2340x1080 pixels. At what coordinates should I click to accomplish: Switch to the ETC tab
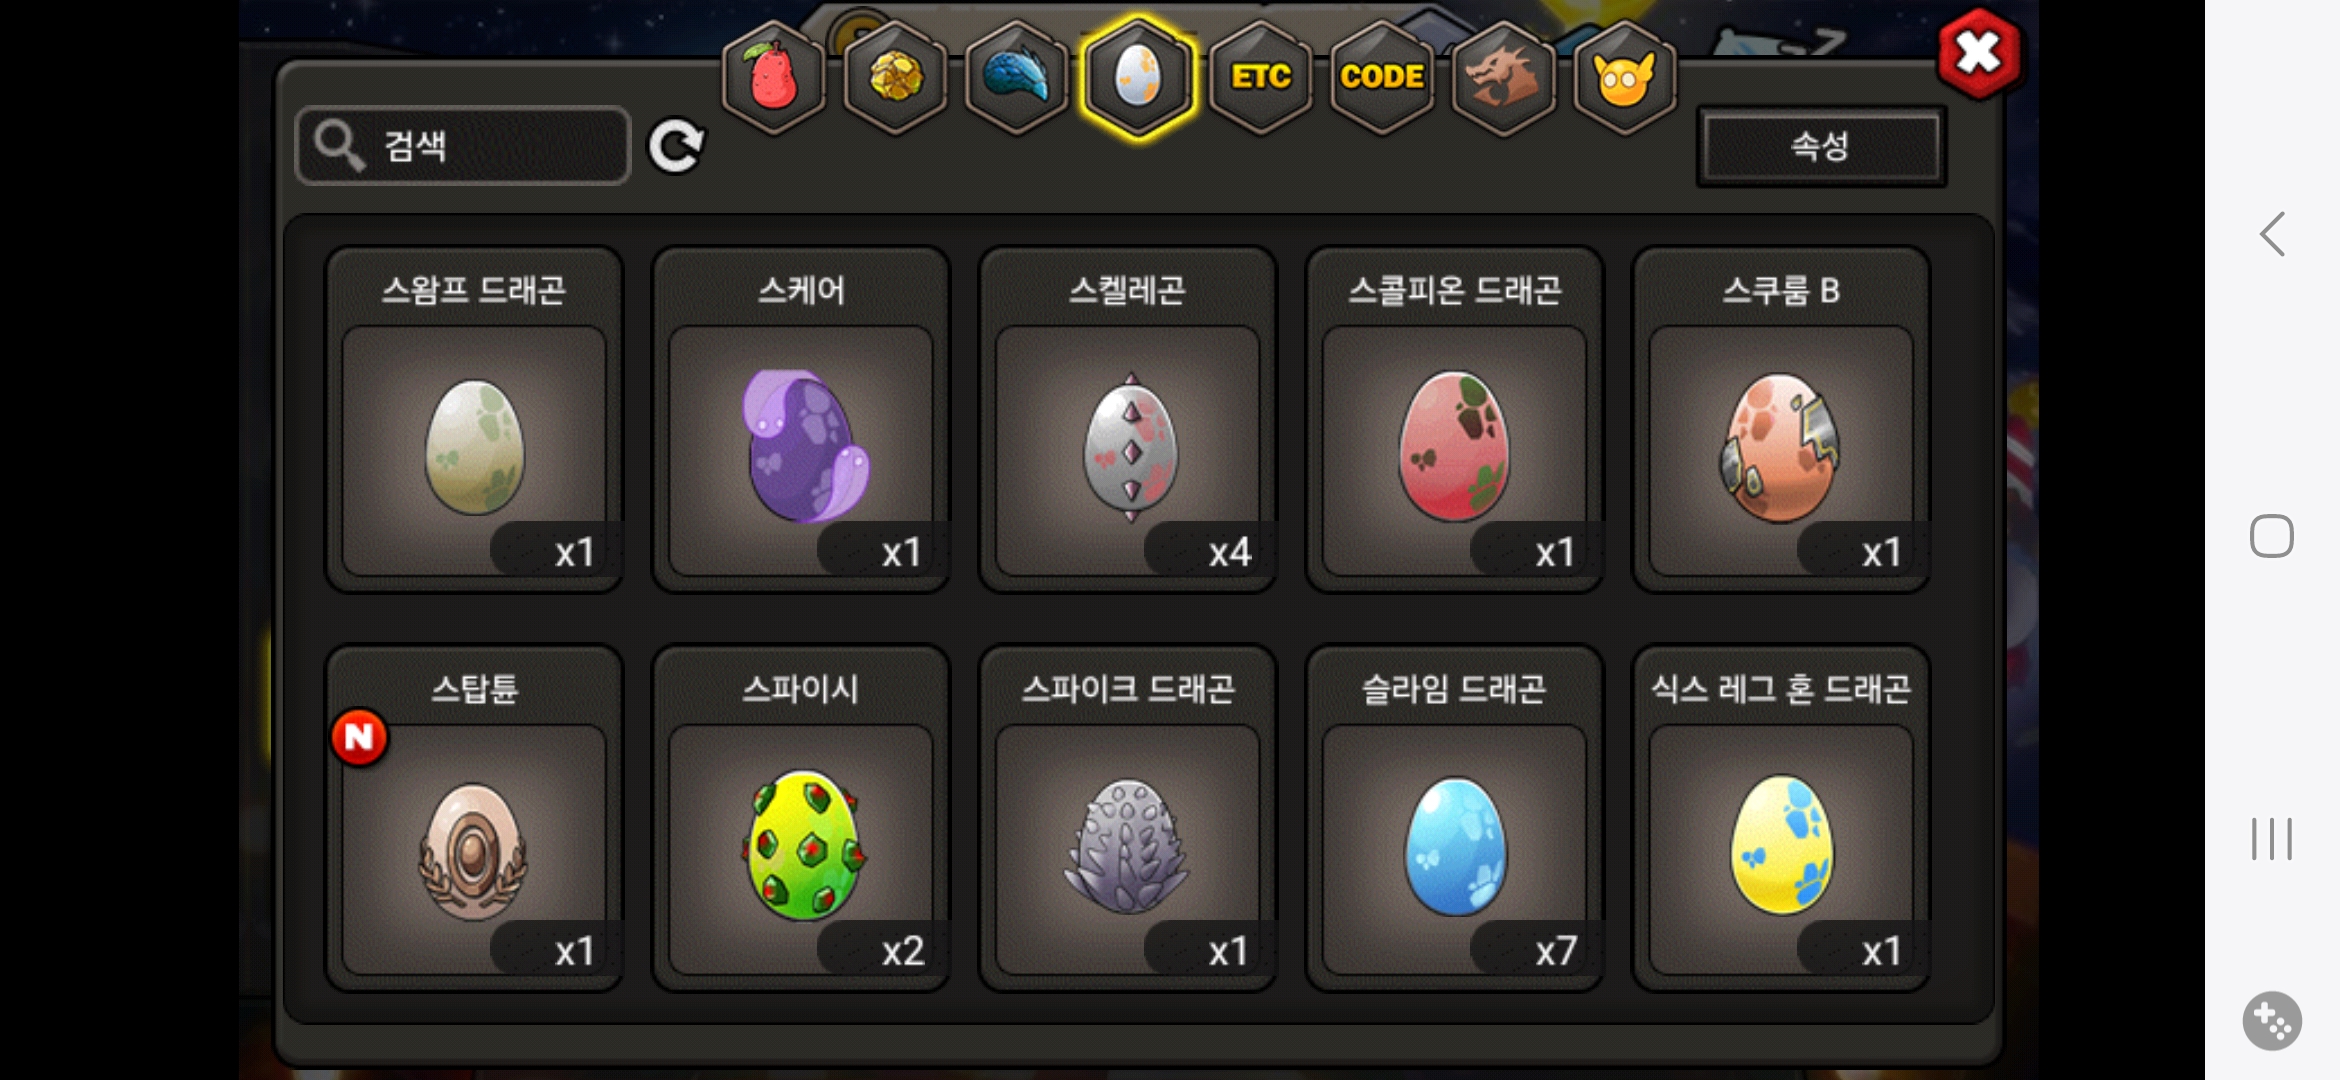coord(1260,78)
